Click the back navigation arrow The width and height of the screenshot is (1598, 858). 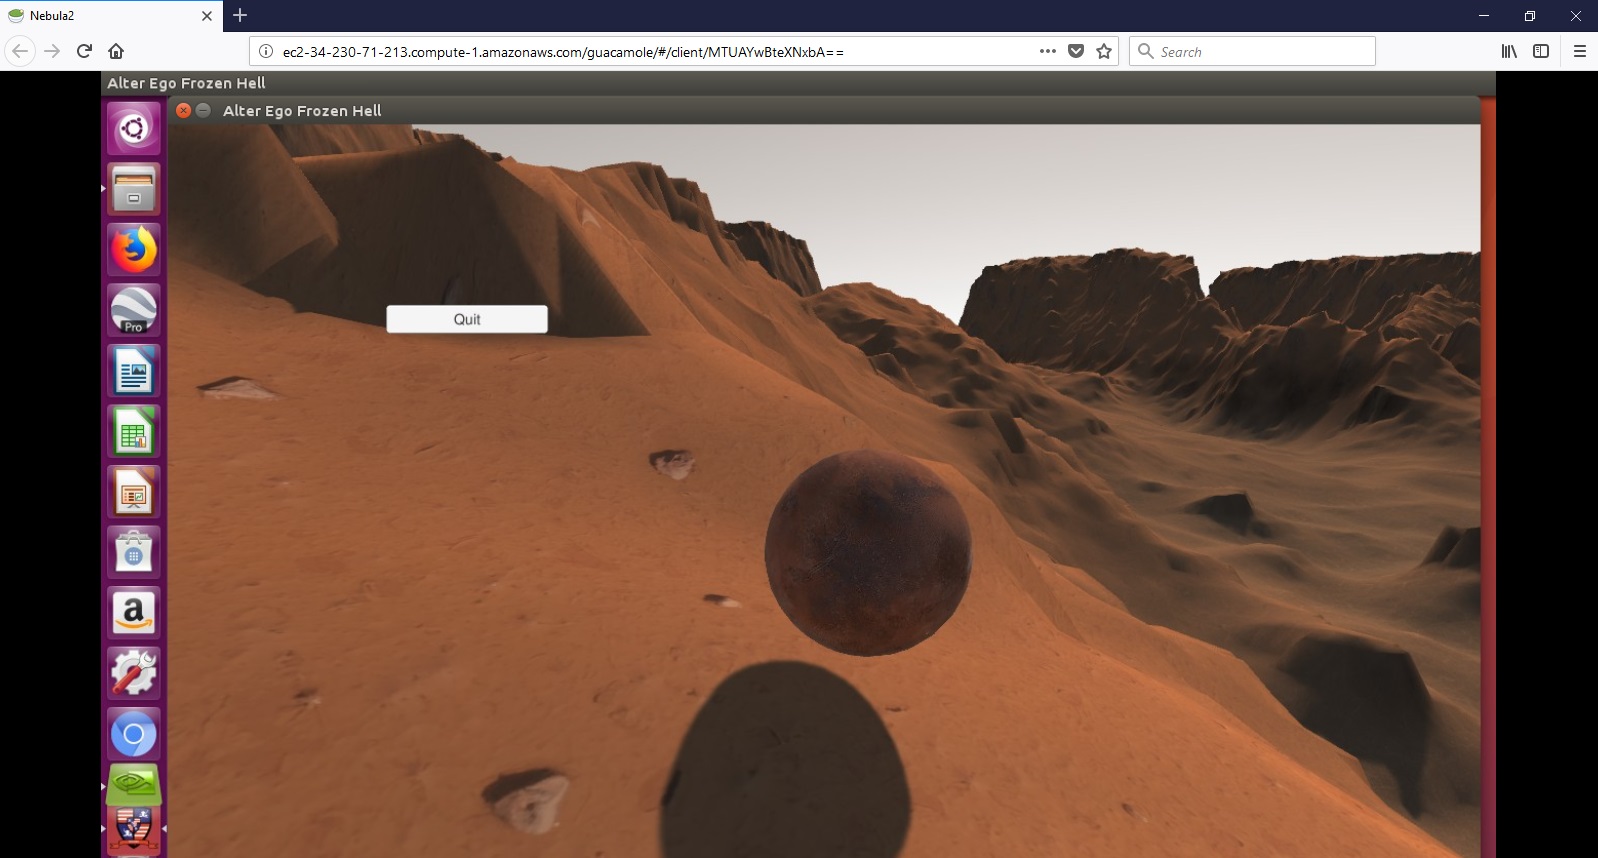point(20,51)
